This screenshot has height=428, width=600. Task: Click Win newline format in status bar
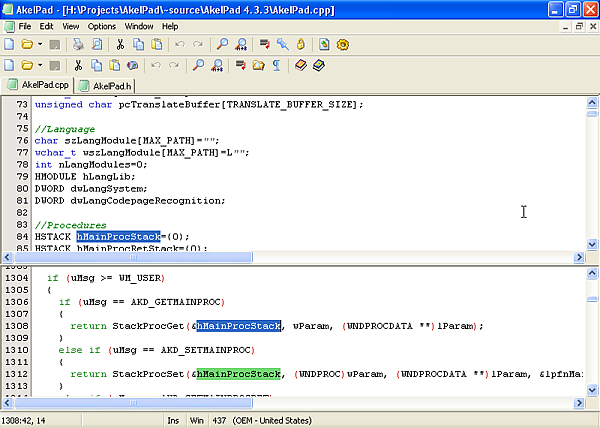tap(197, 420)
